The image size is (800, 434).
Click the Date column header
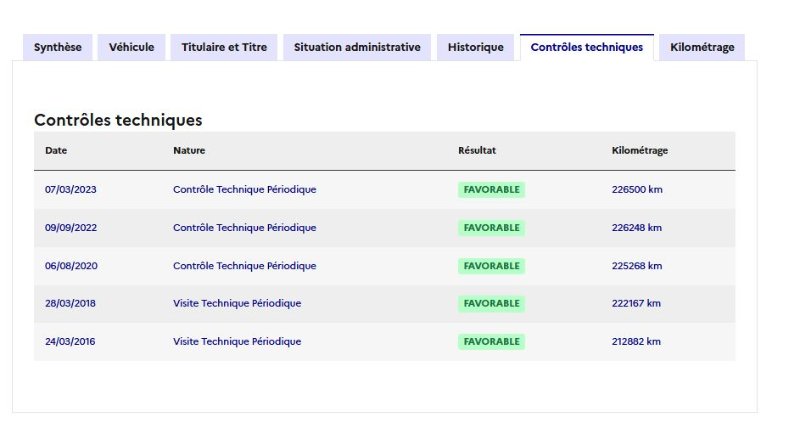56,150
